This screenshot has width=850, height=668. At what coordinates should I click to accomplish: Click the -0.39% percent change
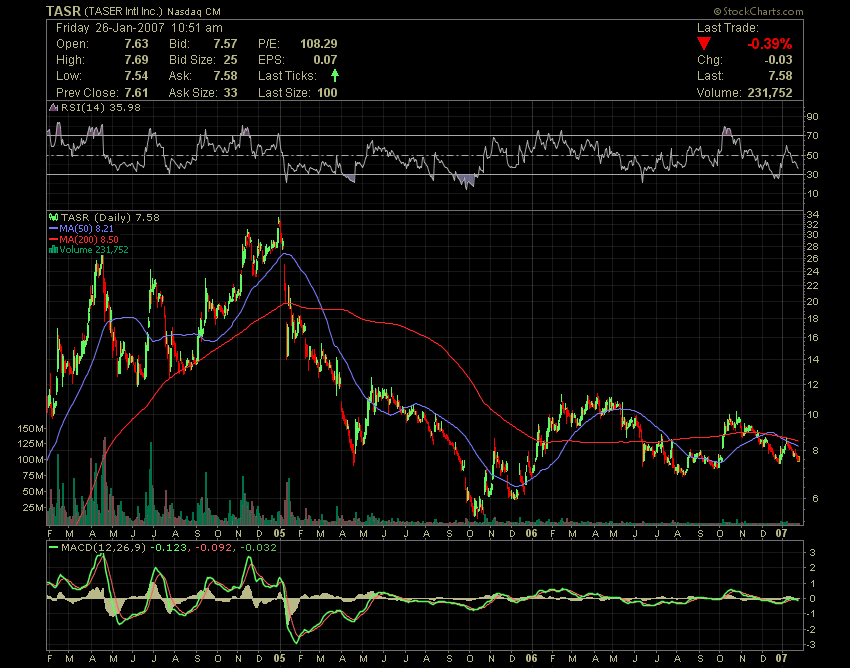[x=769, y=44]
